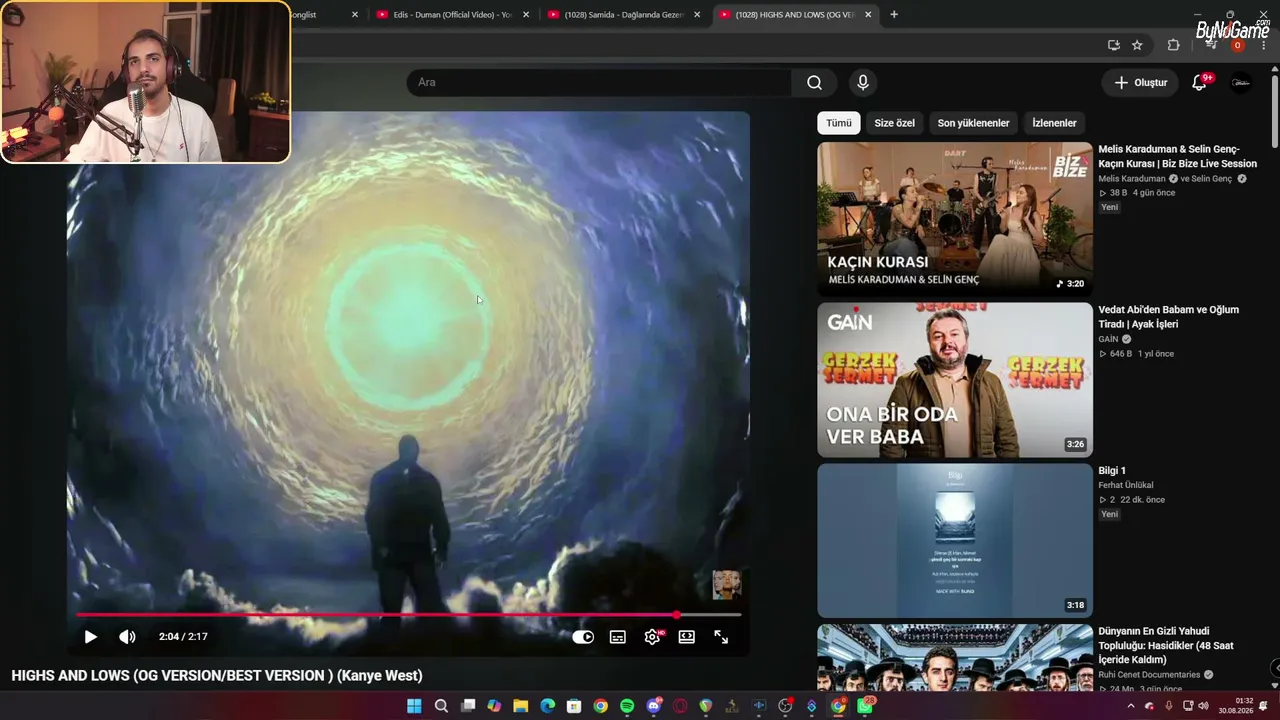This screenshot has height=720, width=1280.
Task: Start voice search with the microphone icon
Action: [863, 82]
